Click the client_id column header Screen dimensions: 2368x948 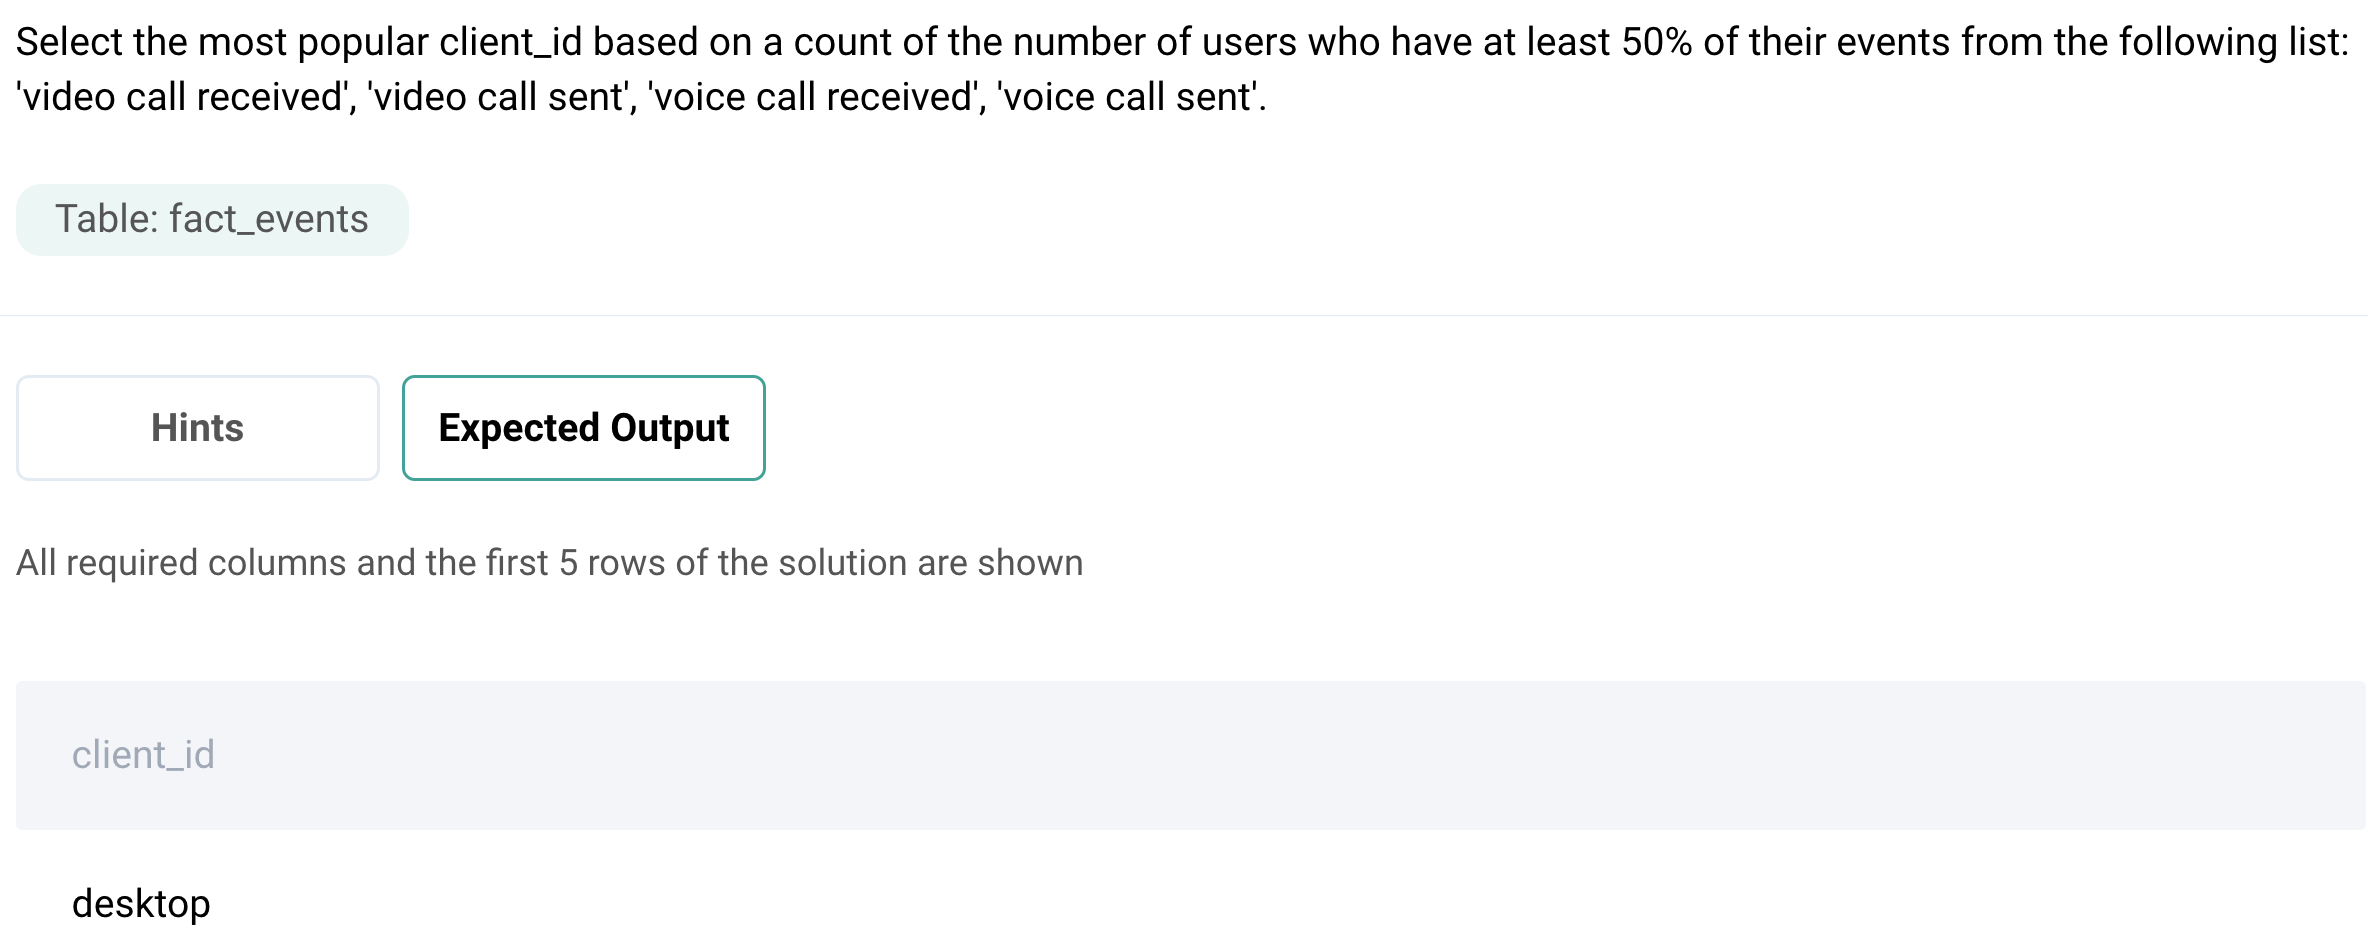[x=143, y=755]
